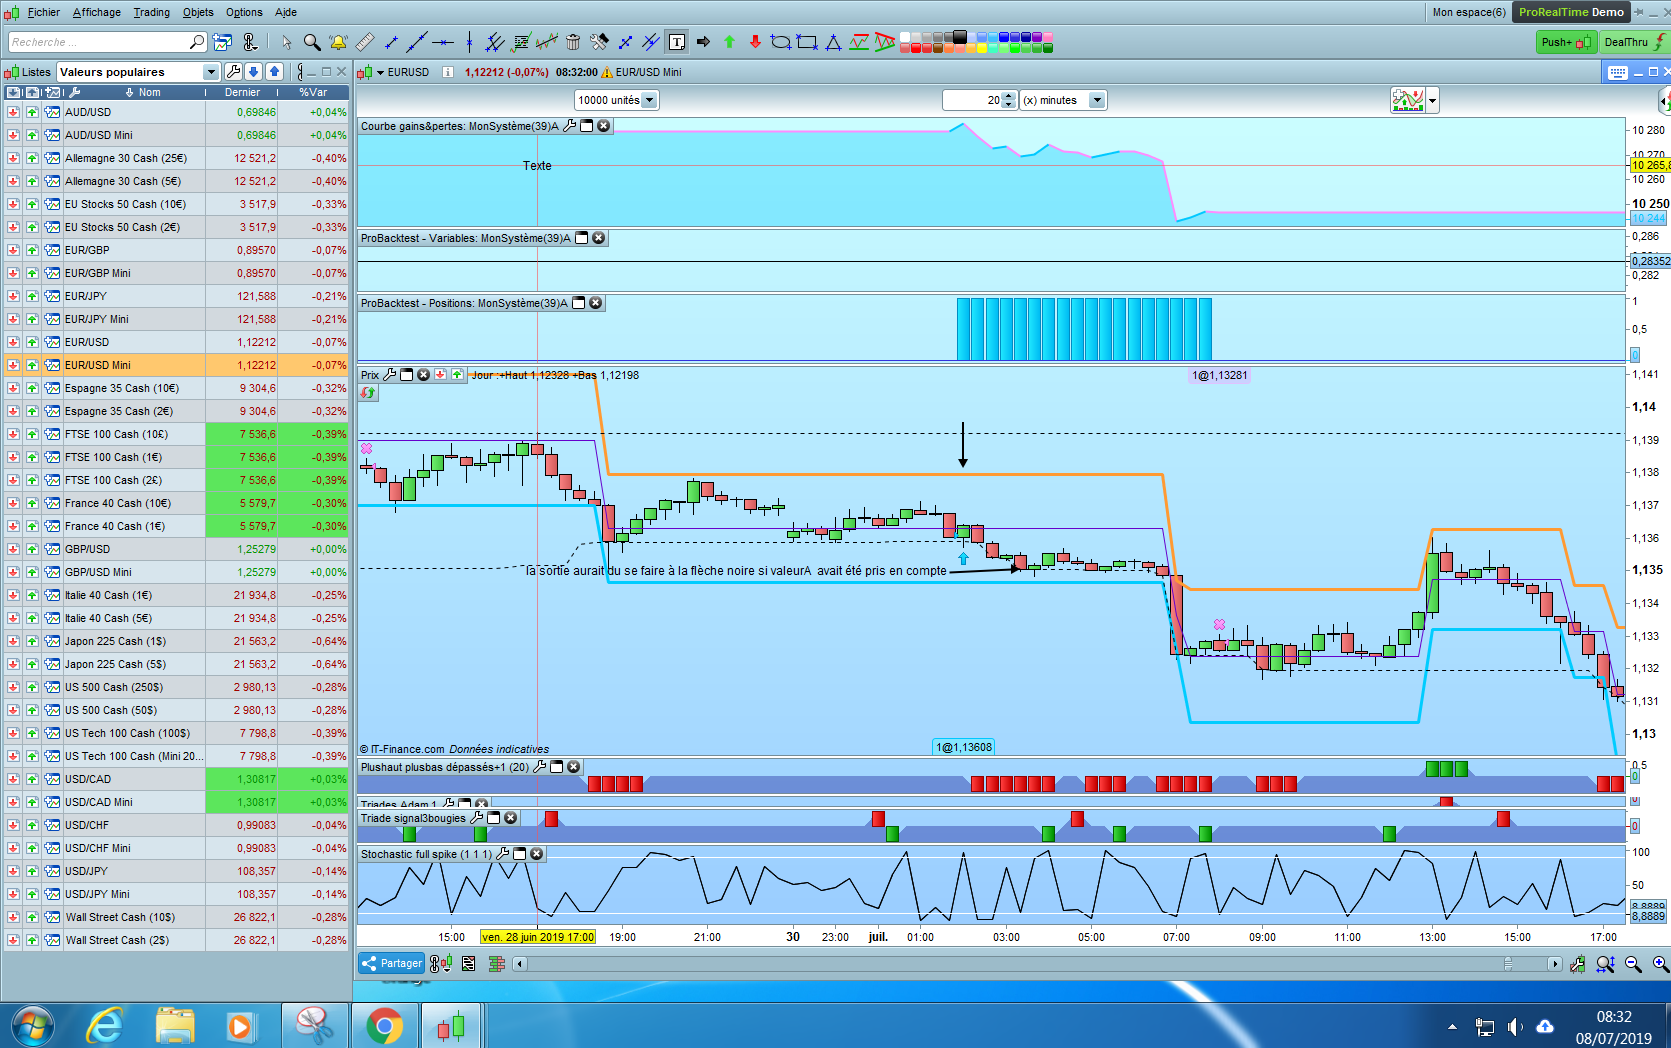Open the Trading menu
The height and width of the screenshot is (1048, 1671).
(151, 12)
